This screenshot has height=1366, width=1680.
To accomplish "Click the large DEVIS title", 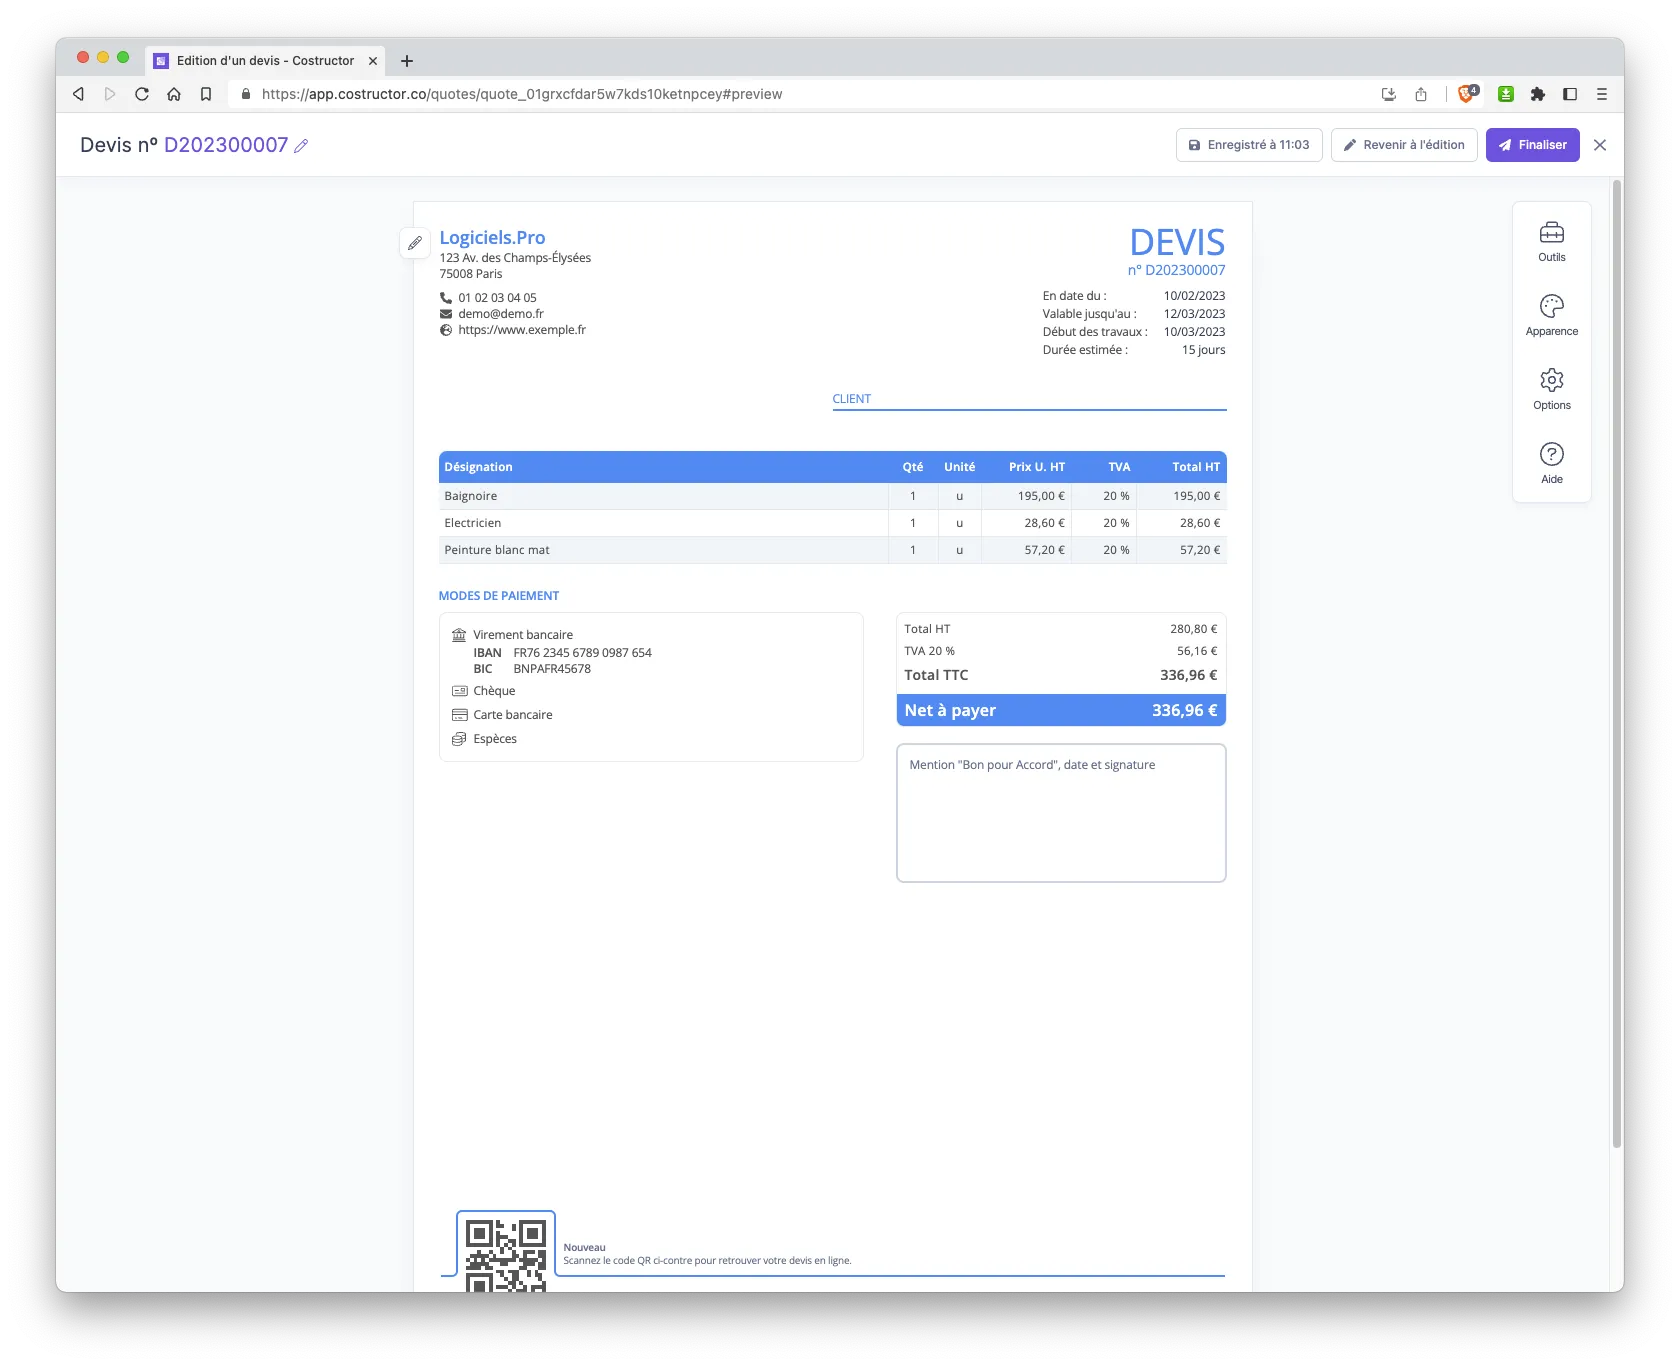I will click(x=1177, y=243).
